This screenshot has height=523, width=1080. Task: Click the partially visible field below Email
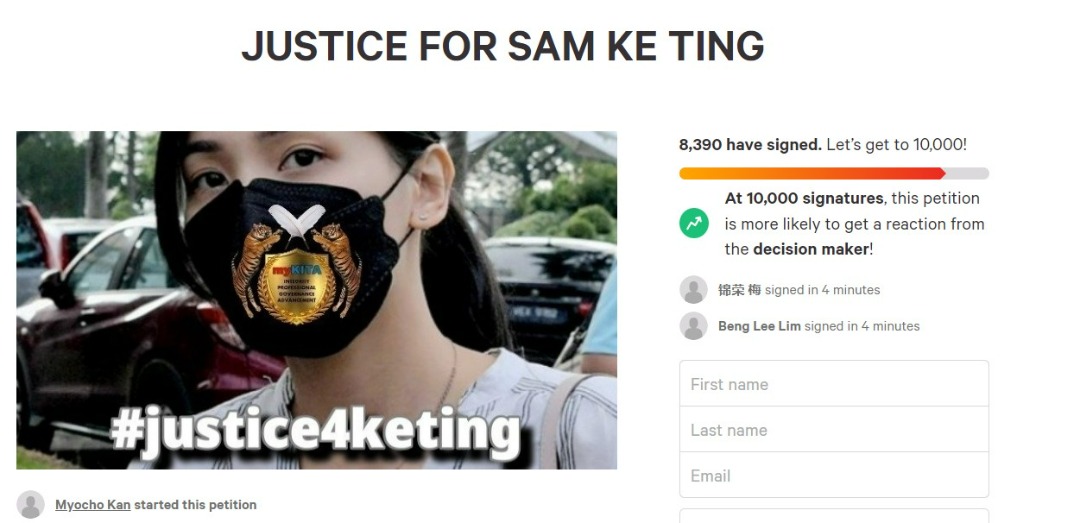tap(834, 515)
